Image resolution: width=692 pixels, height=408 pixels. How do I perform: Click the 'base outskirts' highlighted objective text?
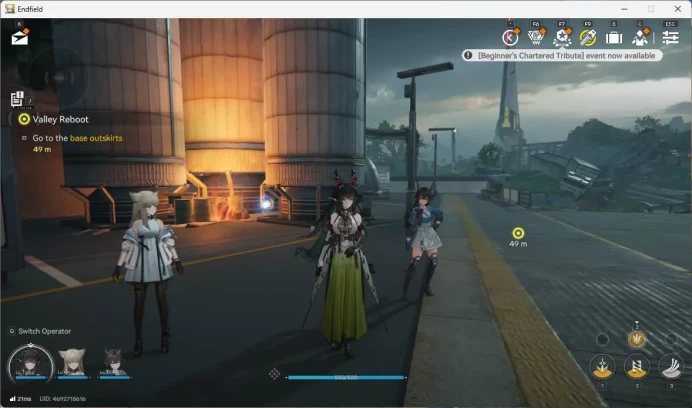point(96,138)
